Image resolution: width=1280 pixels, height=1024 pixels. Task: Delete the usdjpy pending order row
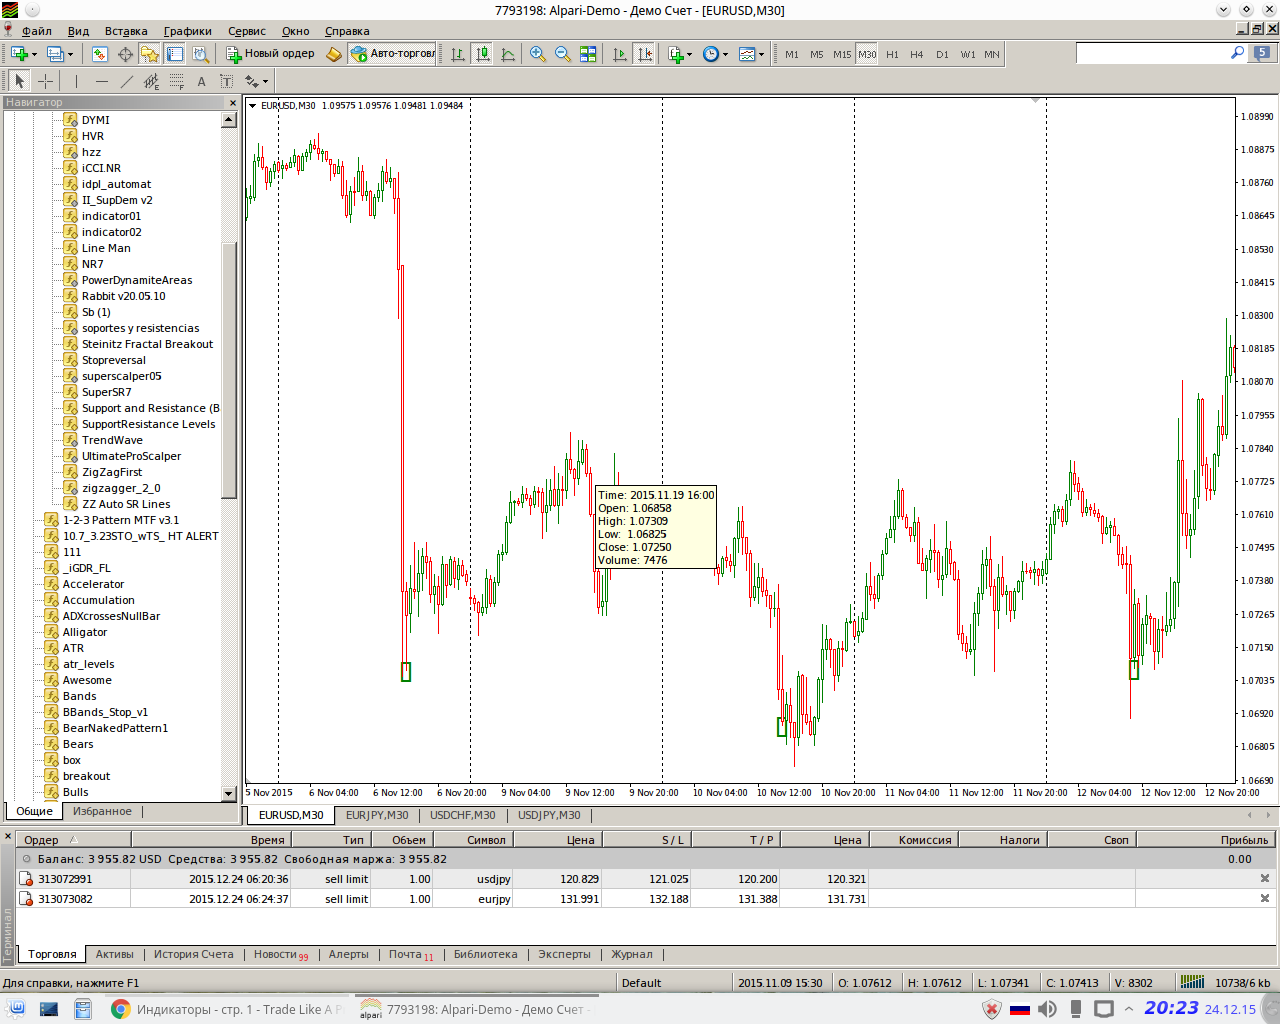click(x=1264, y=879)
